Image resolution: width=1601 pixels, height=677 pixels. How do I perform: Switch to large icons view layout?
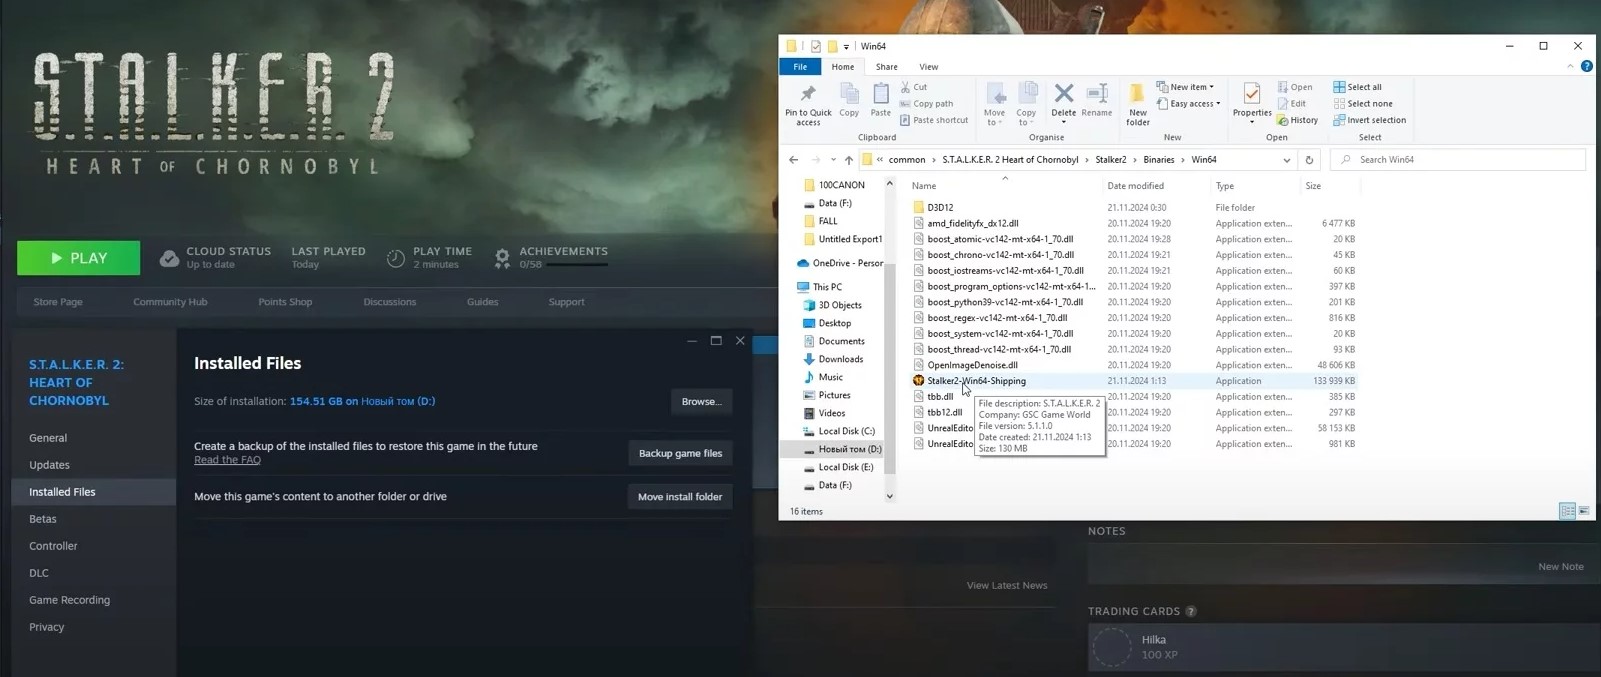(x=1584, y=511)
